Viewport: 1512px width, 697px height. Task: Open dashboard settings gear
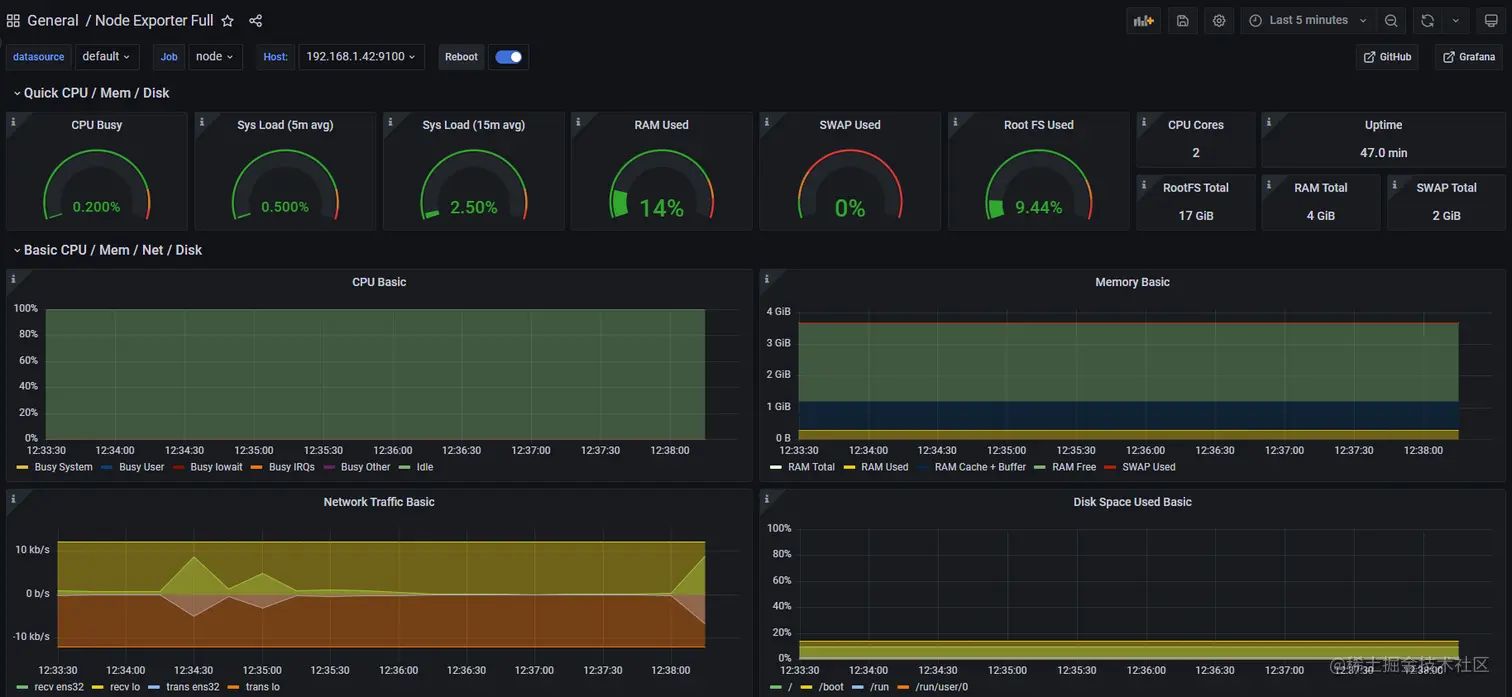pyautogui.click(x=1219, y=20)
